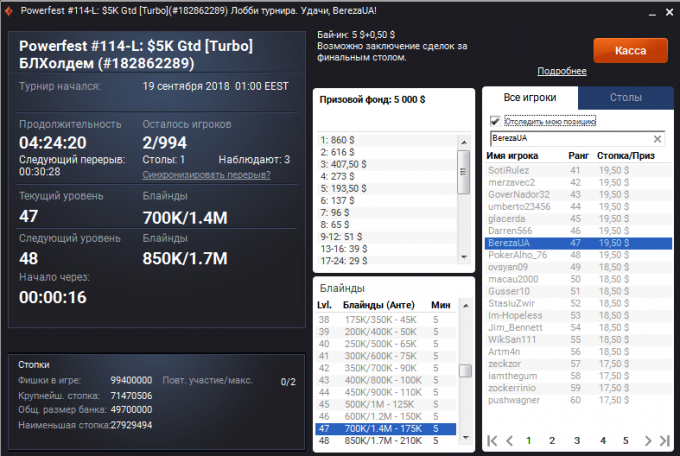Click prize row '2: 616 $'
This screenshot has height=456, width=680.
pos(387,152)
